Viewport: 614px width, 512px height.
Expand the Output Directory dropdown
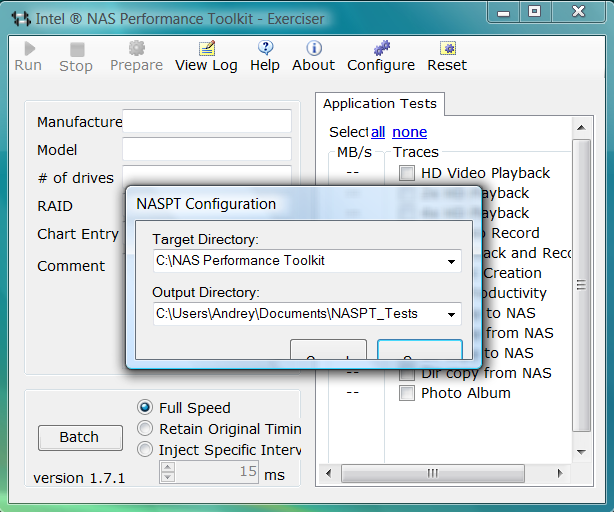tap(452, 315)
